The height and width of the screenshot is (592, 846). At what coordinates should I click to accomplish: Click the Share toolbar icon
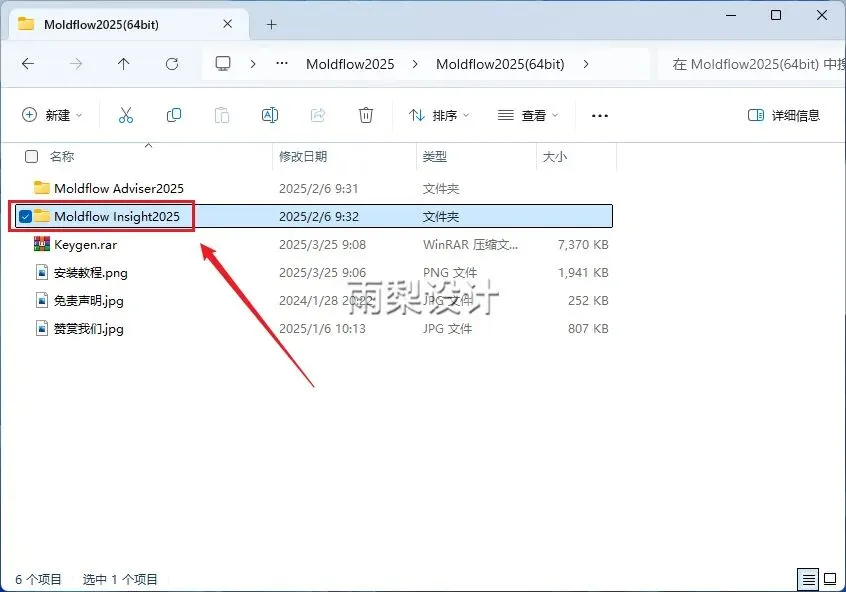click(x=318, y=115)
